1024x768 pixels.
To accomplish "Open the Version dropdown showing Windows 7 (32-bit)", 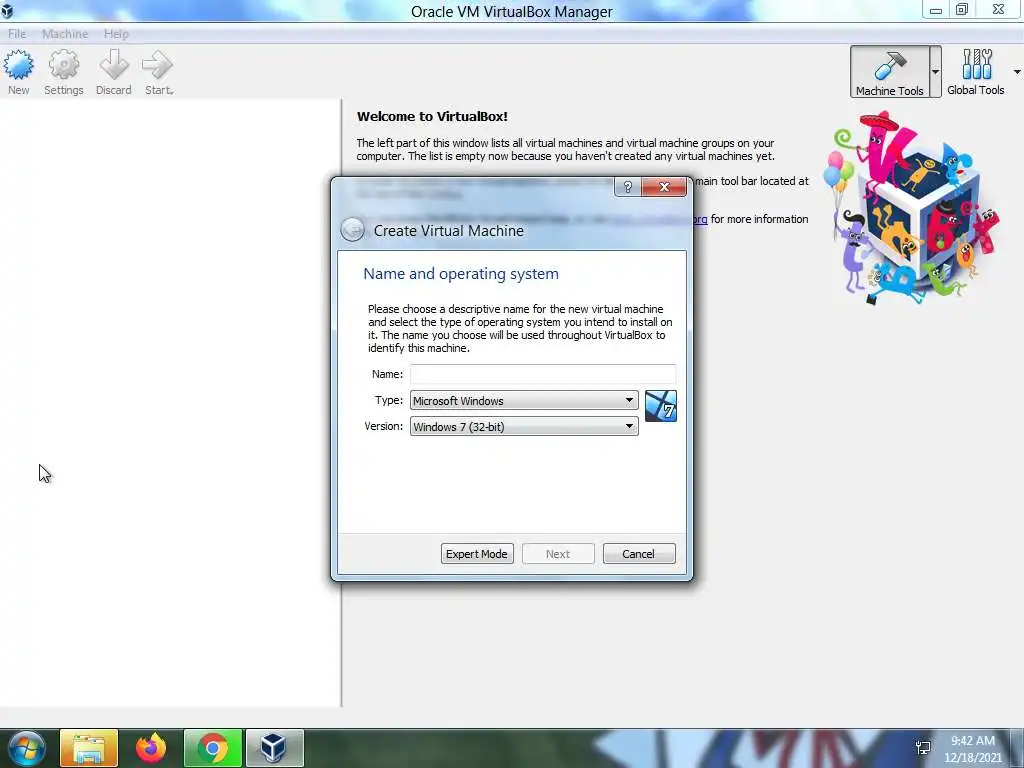I will click(x=524, y=426).
